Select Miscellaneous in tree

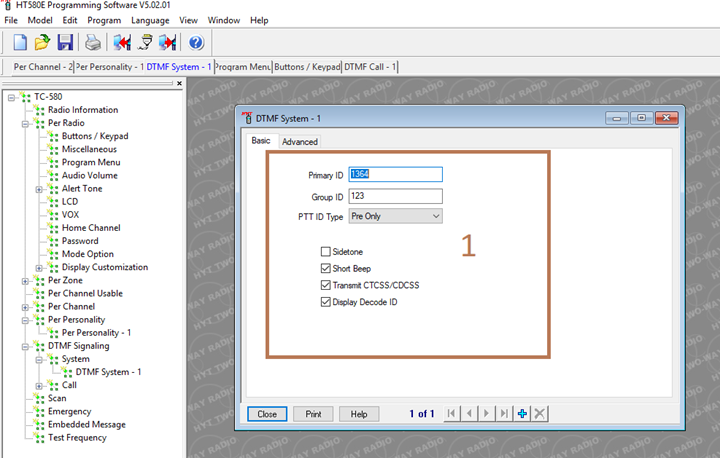89,149
